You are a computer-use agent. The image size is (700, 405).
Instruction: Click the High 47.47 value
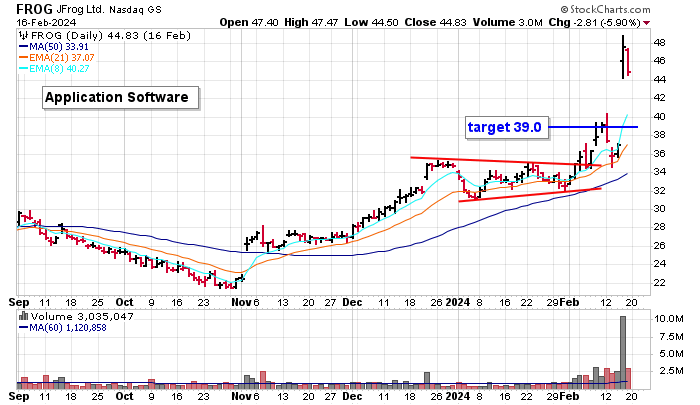tap(311, 22)
